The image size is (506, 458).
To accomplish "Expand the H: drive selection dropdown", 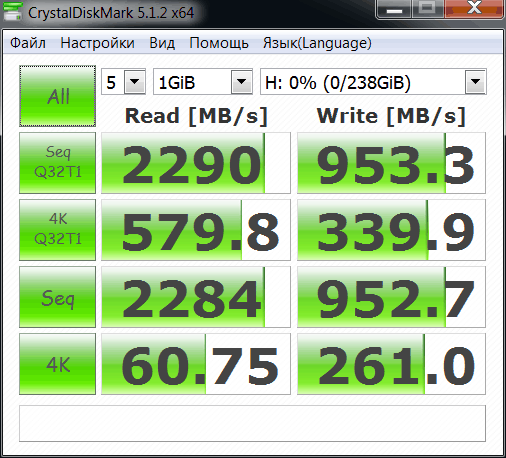I will click(x=475, y=82).
